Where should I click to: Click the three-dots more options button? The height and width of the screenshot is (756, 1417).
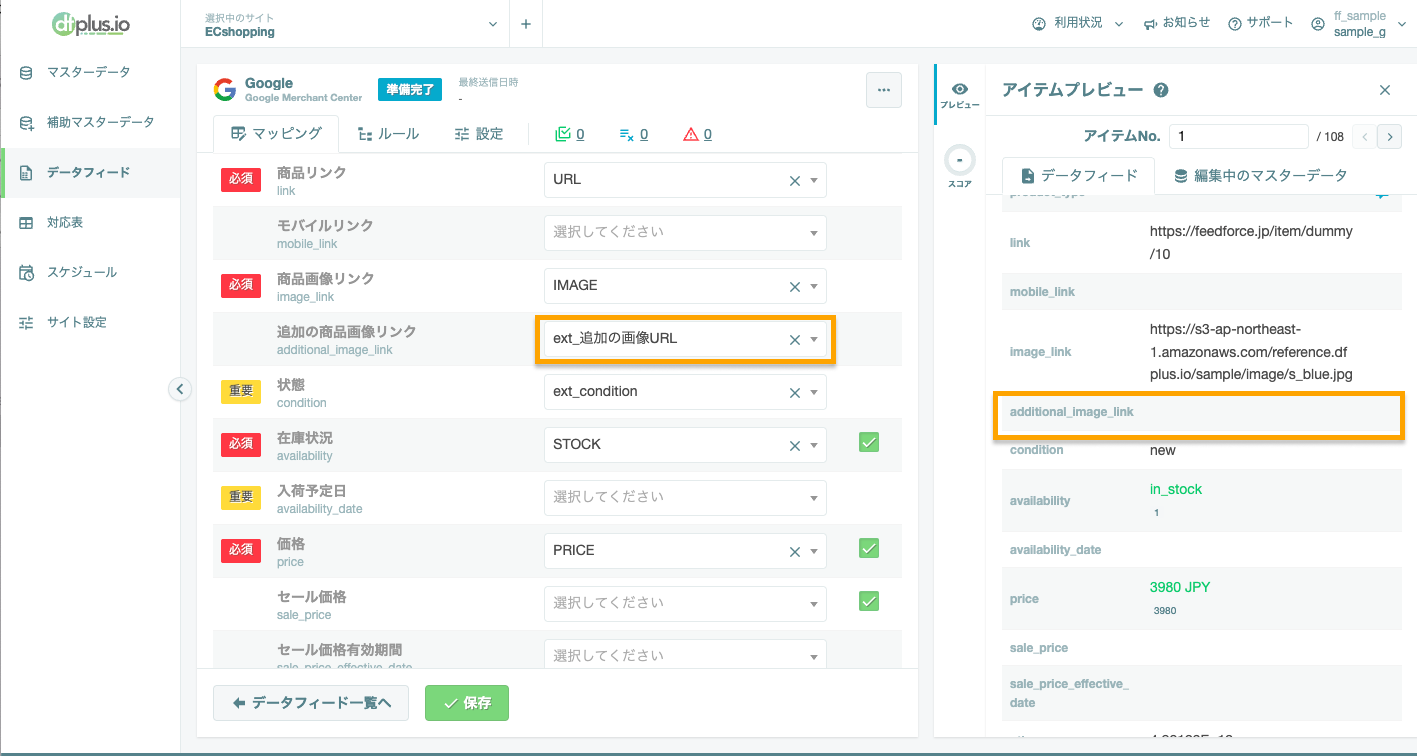pos(883,90)
